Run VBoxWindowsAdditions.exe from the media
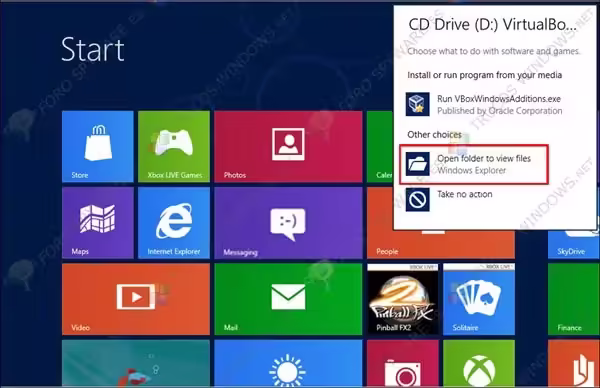This screenshot has height=388, width=600. pos(484,104)
